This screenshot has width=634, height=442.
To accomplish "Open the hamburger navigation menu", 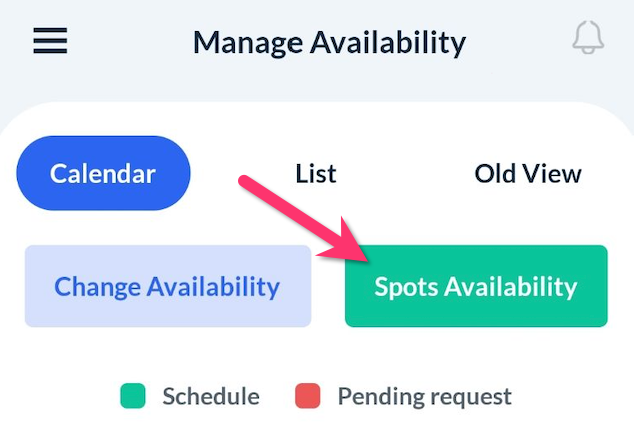I will point(50,41).
